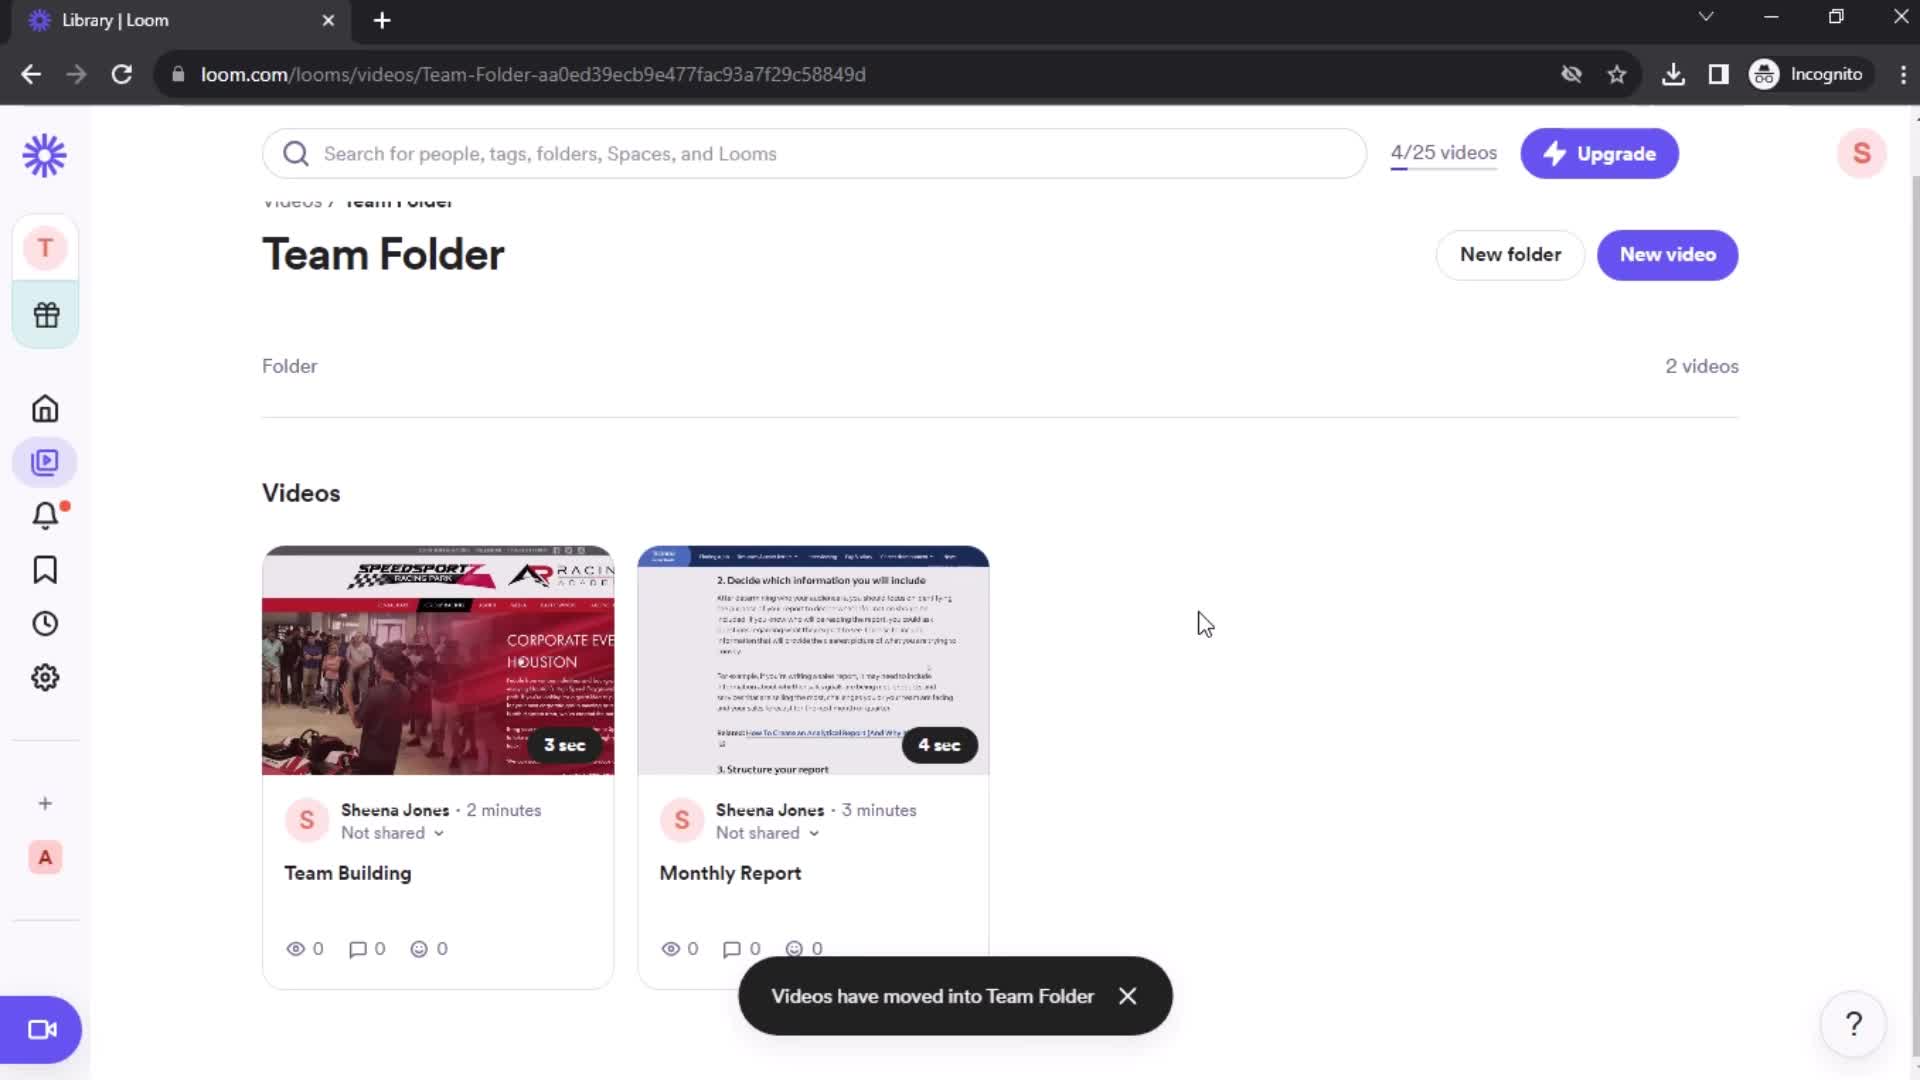The height and width of the screenshot is (1080, 1920).
Task: Expand sharing options for Monthly Report video
Action: pos(769,833)
